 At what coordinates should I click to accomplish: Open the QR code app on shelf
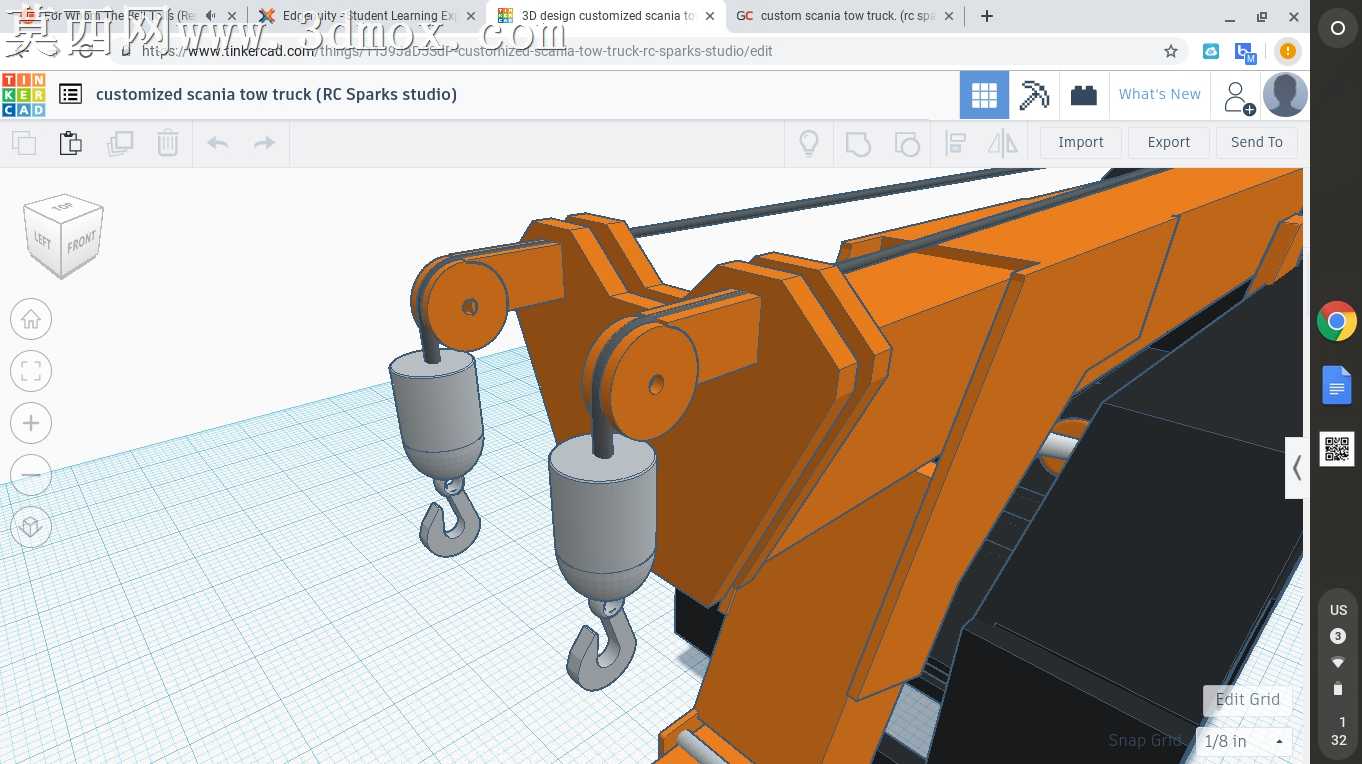tap(1337, 449)
